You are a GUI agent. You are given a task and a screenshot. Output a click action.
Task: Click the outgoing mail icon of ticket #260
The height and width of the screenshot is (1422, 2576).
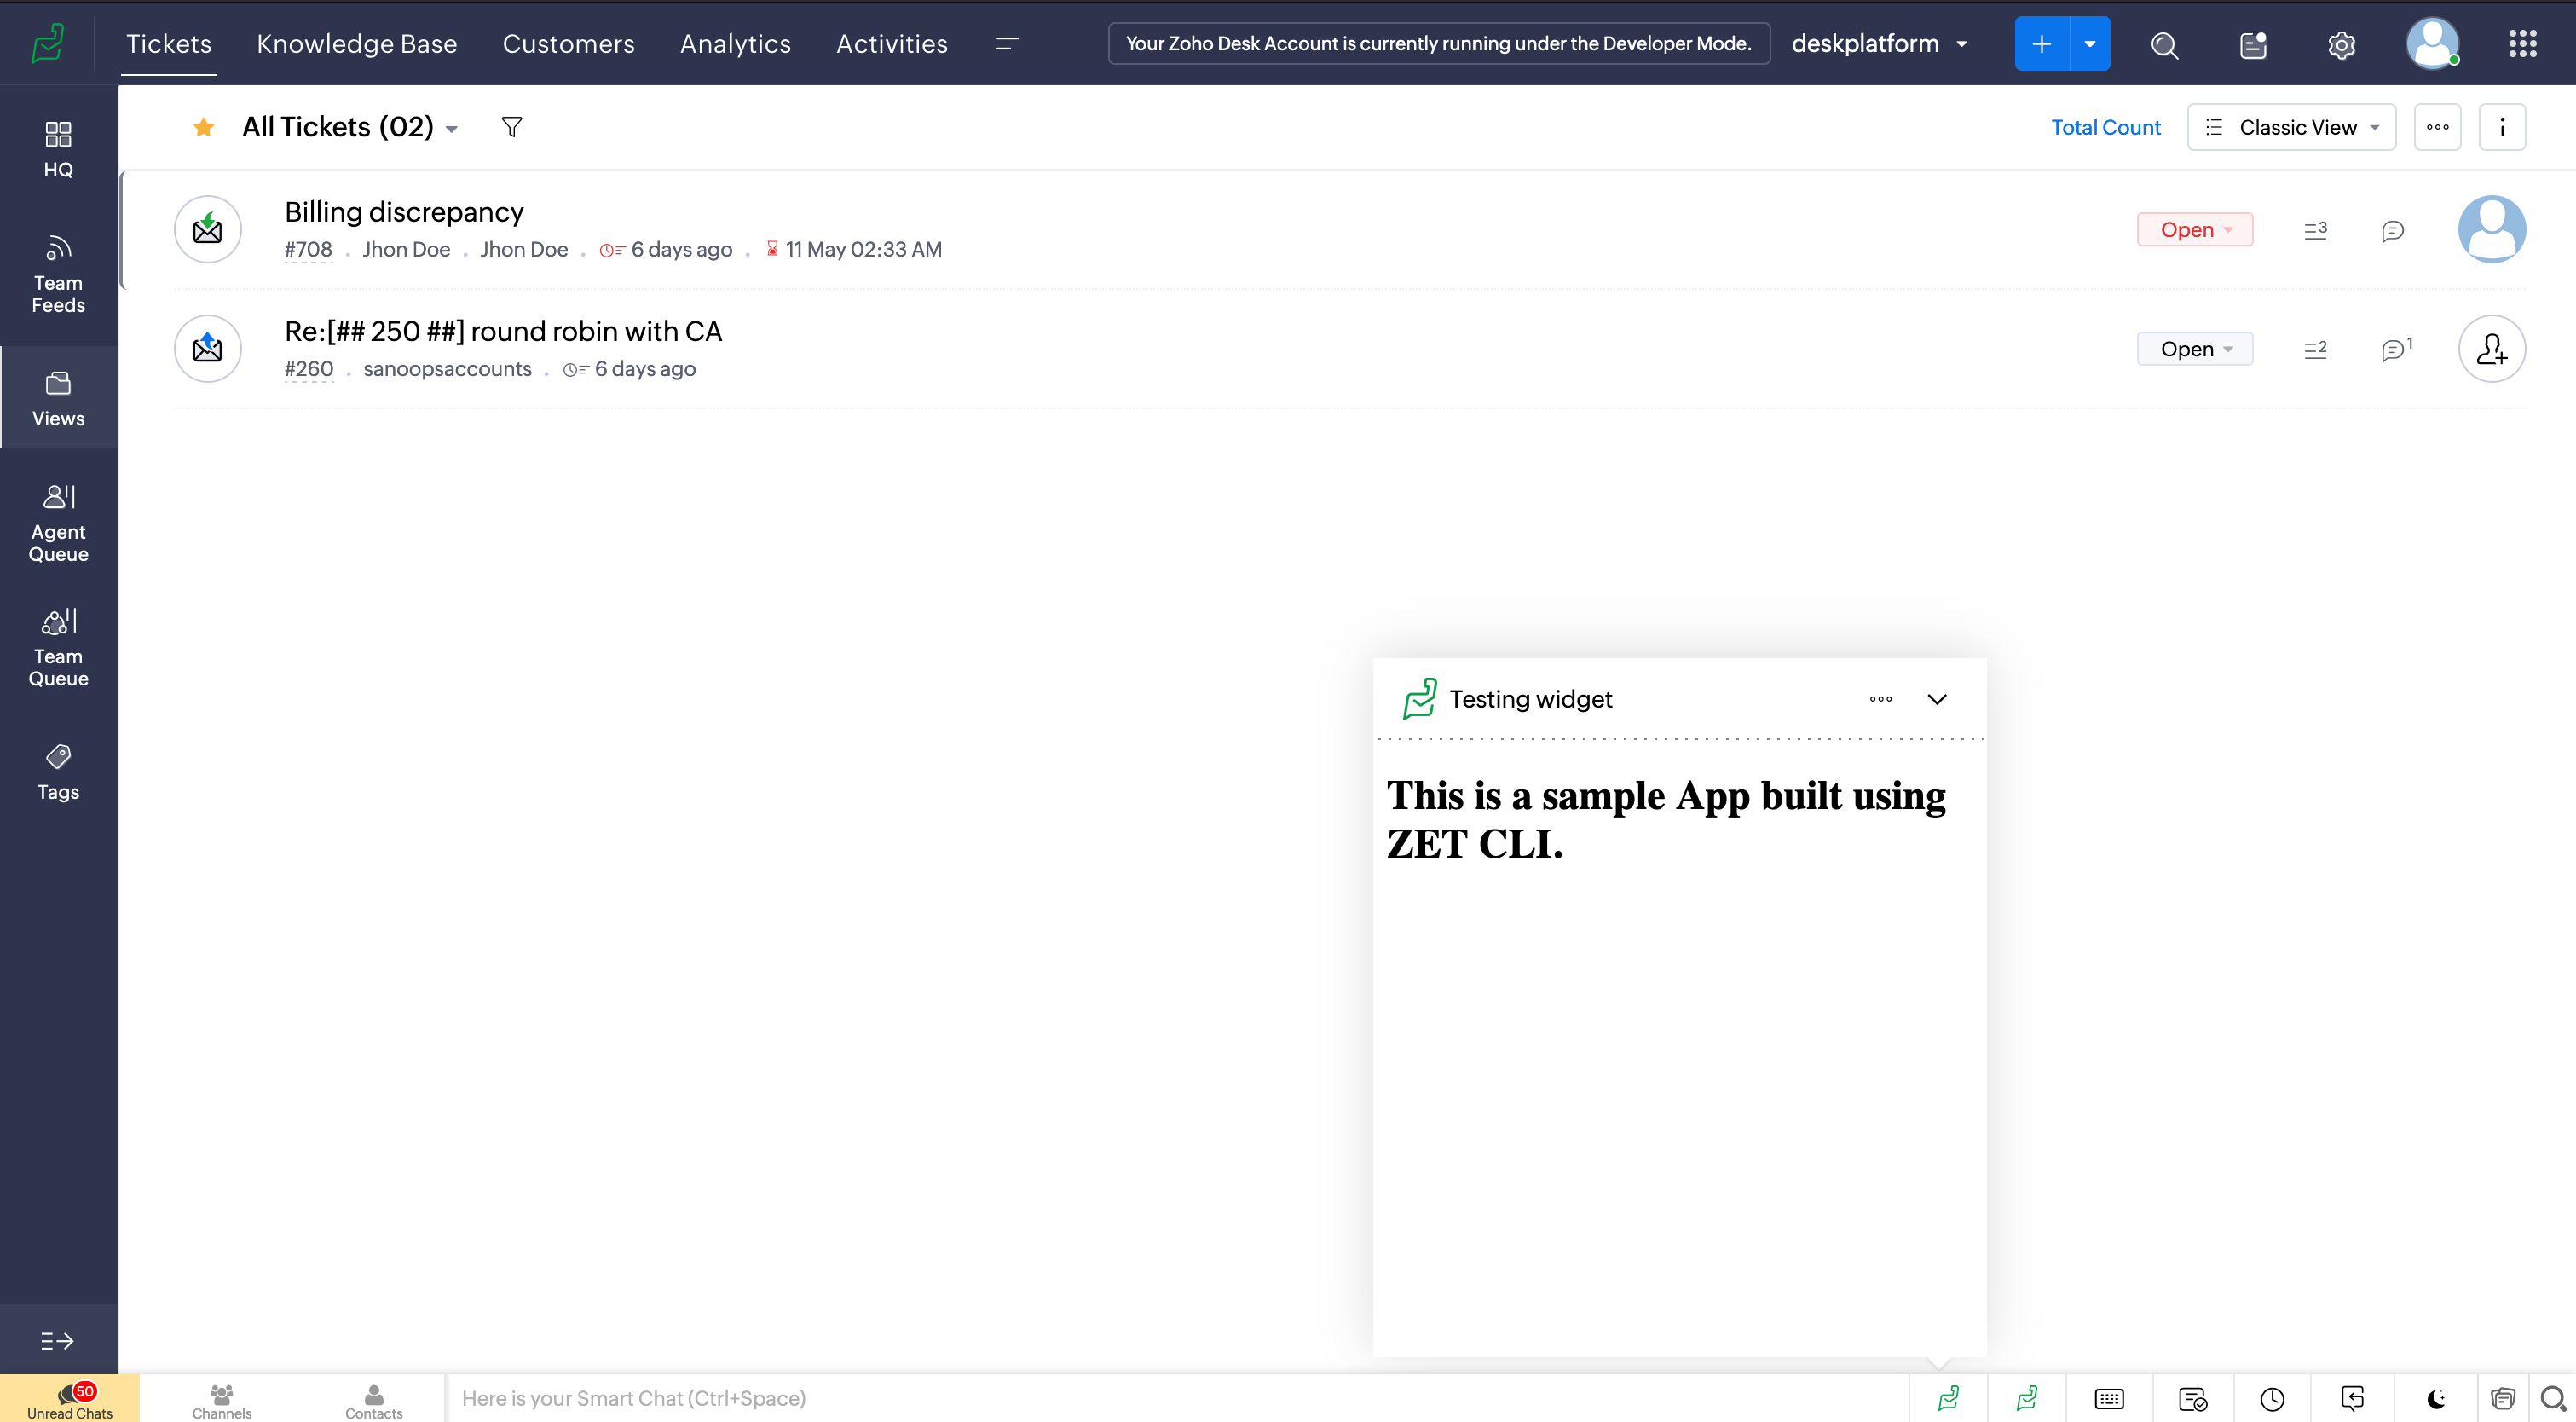tap(208, 348)
